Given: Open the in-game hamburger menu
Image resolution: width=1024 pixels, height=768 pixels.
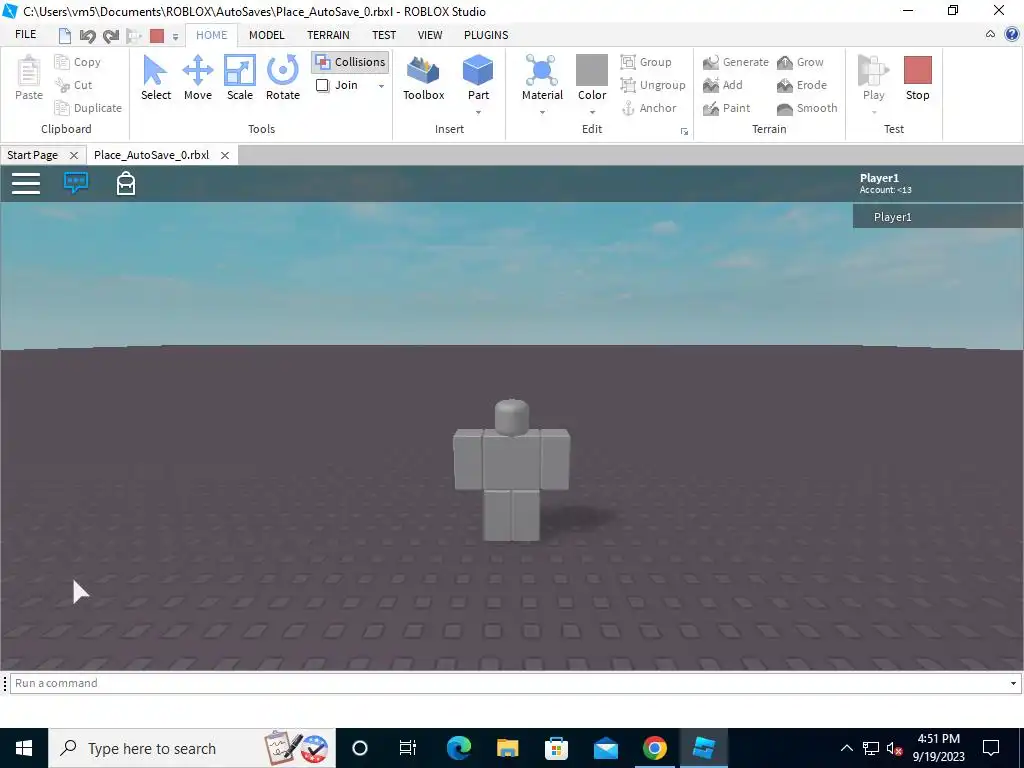Looking at the screenshot, I should (26, 184).
